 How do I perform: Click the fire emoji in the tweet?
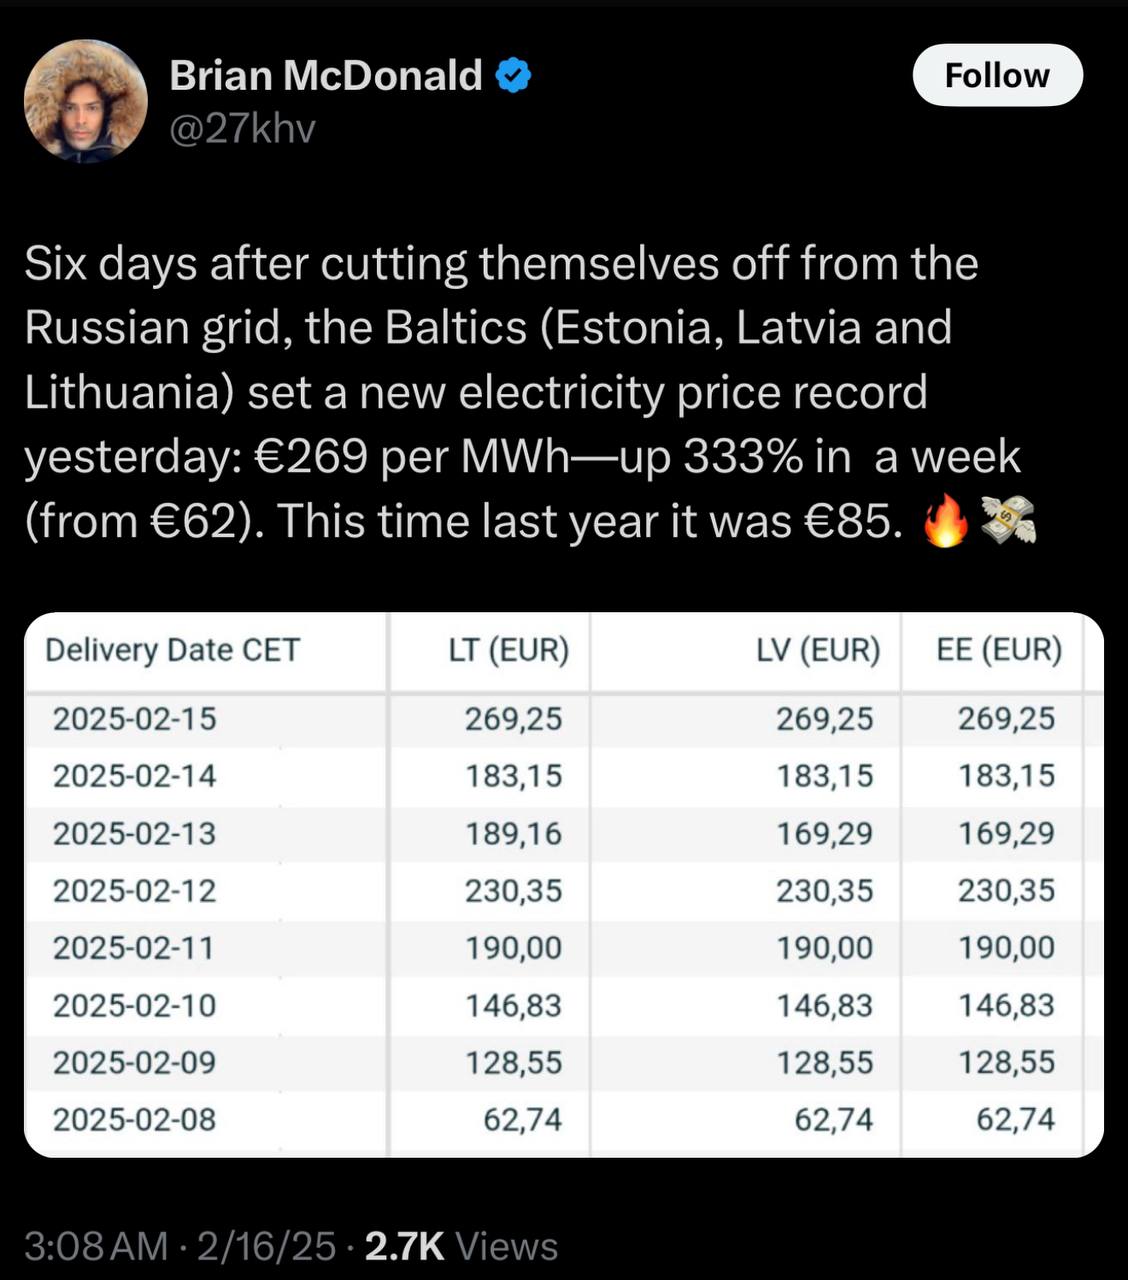[x=946, y=522]
